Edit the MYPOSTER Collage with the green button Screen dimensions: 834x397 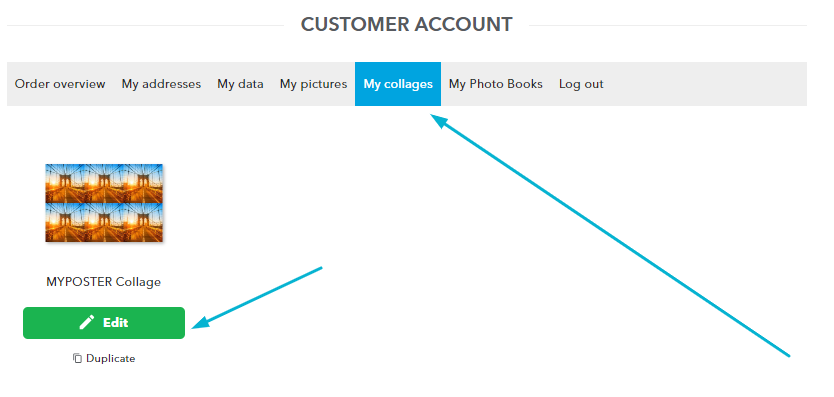pyautogui.click(x=104, y=322)
